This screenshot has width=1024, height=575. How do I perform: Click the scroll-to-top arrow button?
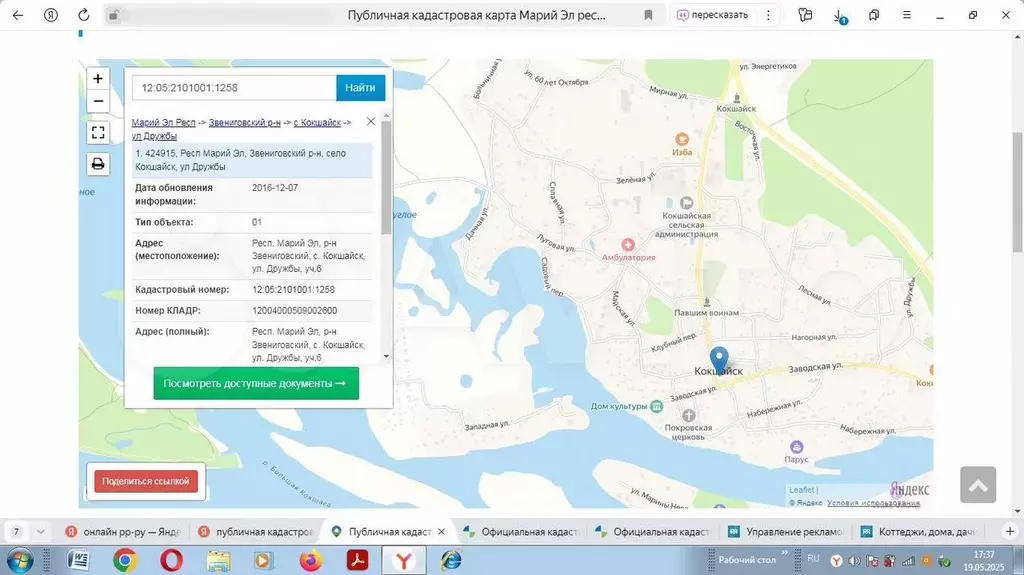pyautogui.click(x=978, y=485)
